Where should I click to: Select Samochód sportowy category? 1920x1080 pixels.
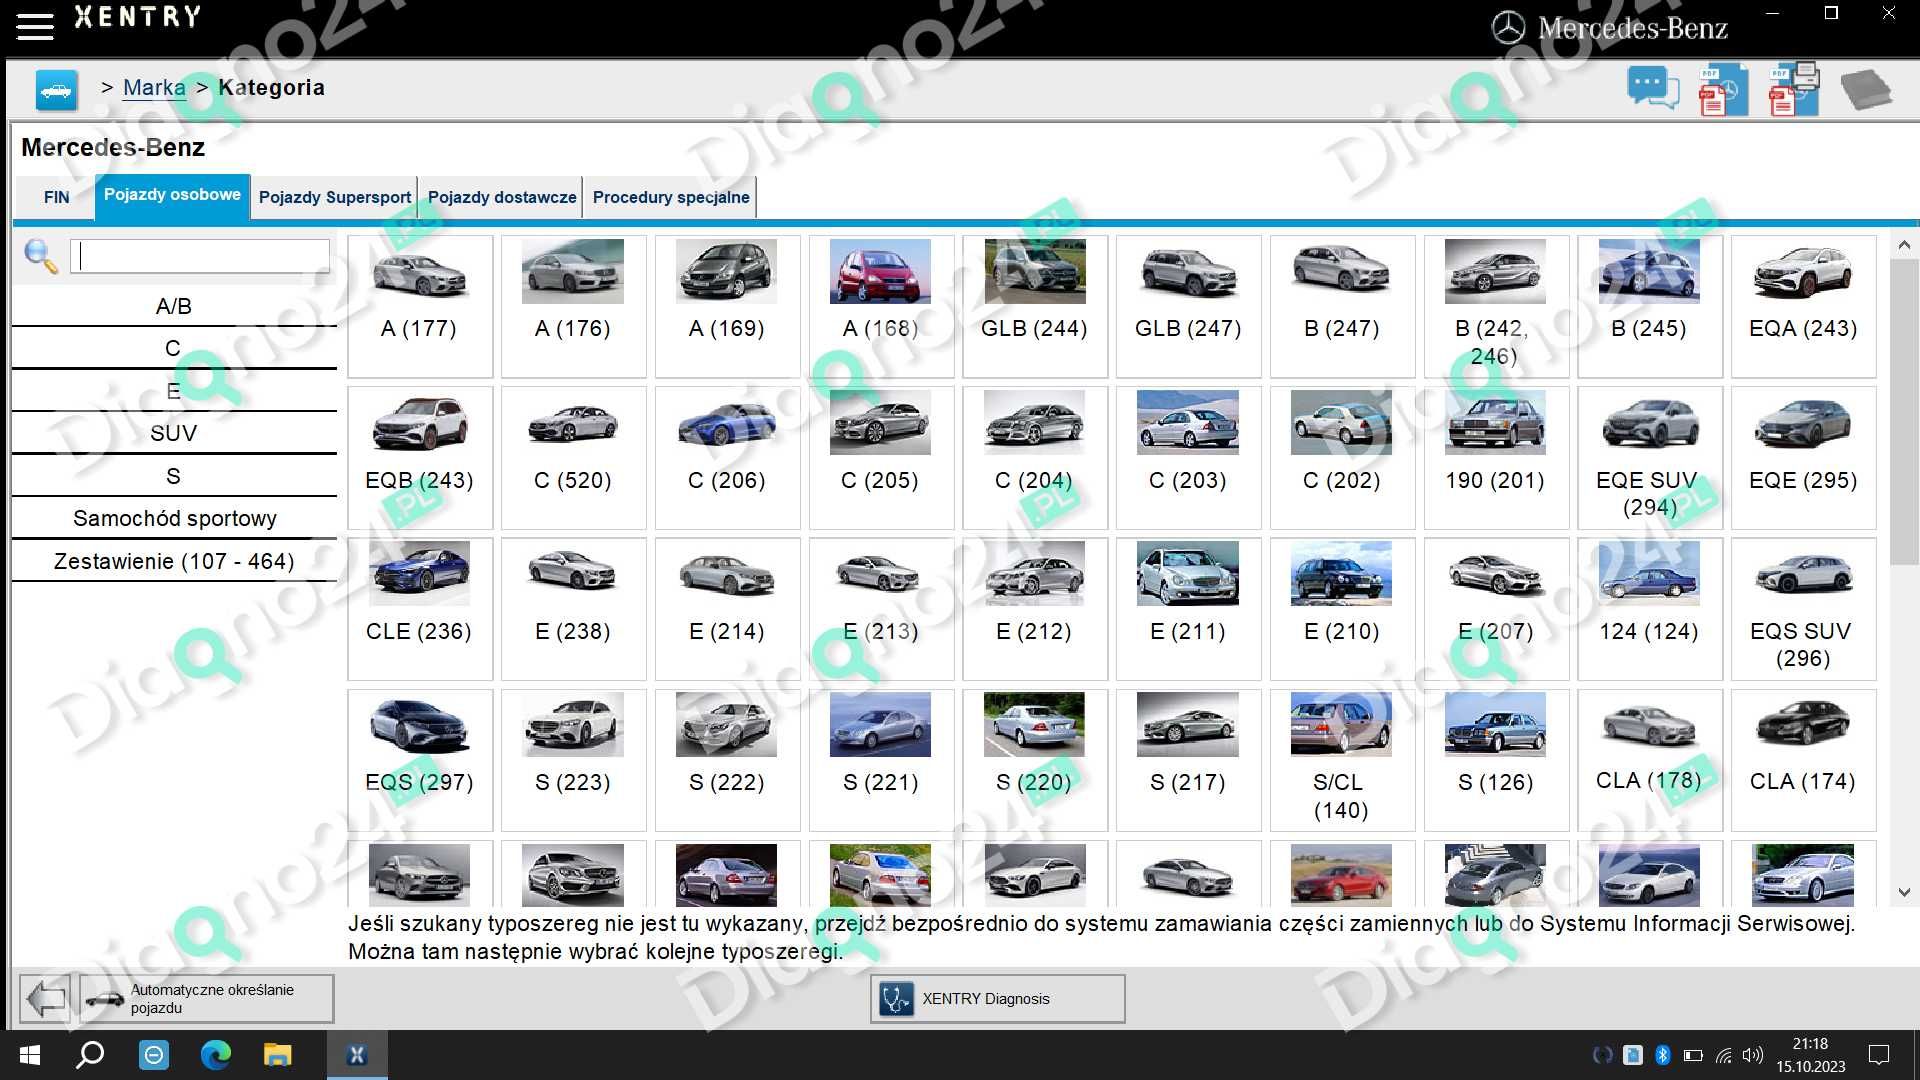coord(174,518)
